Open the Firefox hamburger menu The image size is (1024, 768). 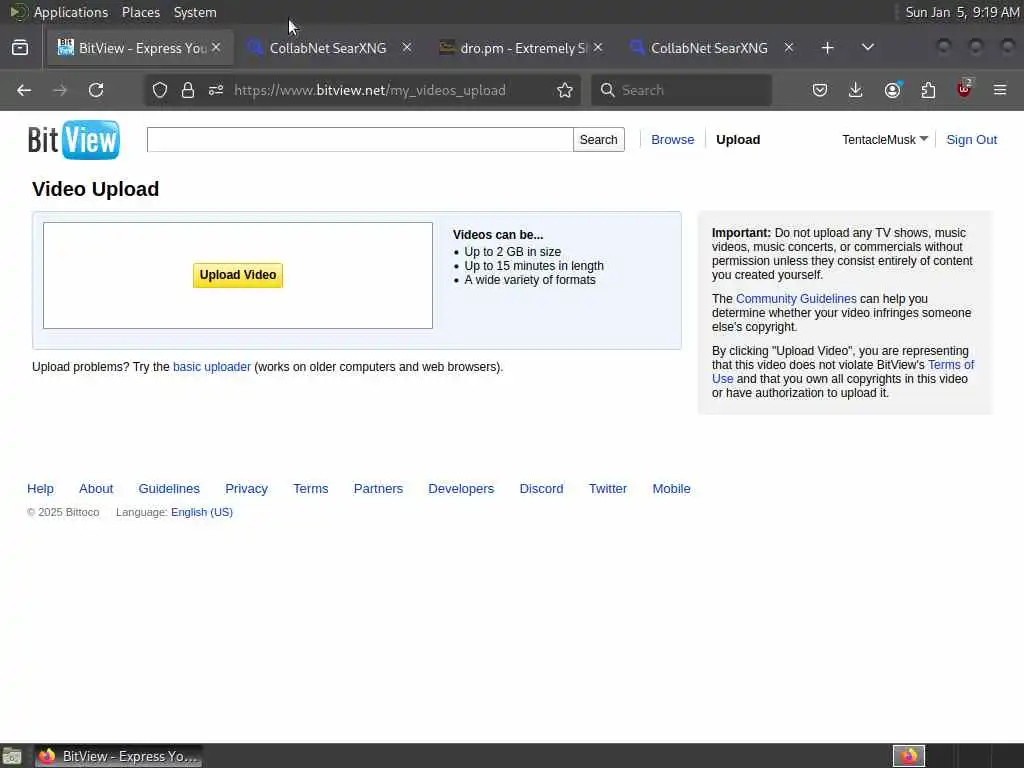click(x=1000, y=90)
